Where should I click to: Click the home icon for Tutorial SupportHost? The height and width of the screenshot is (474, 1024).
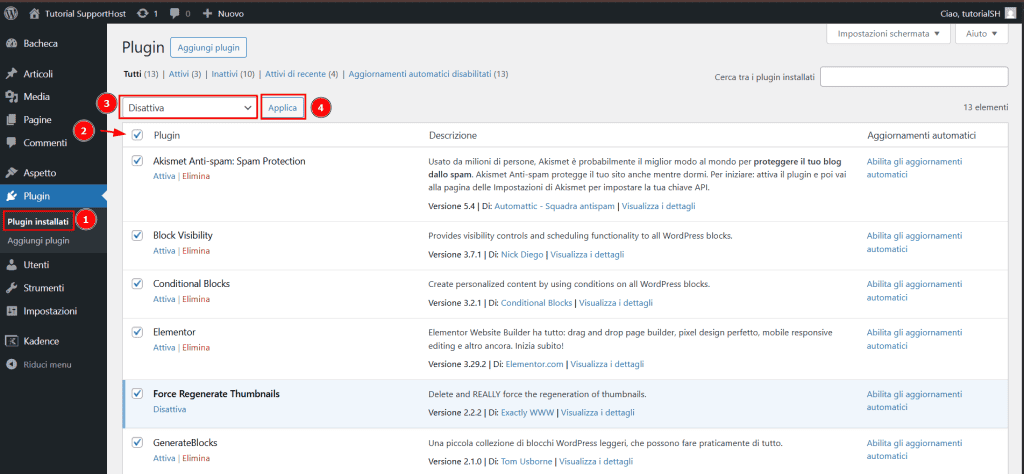coord(35,13)
